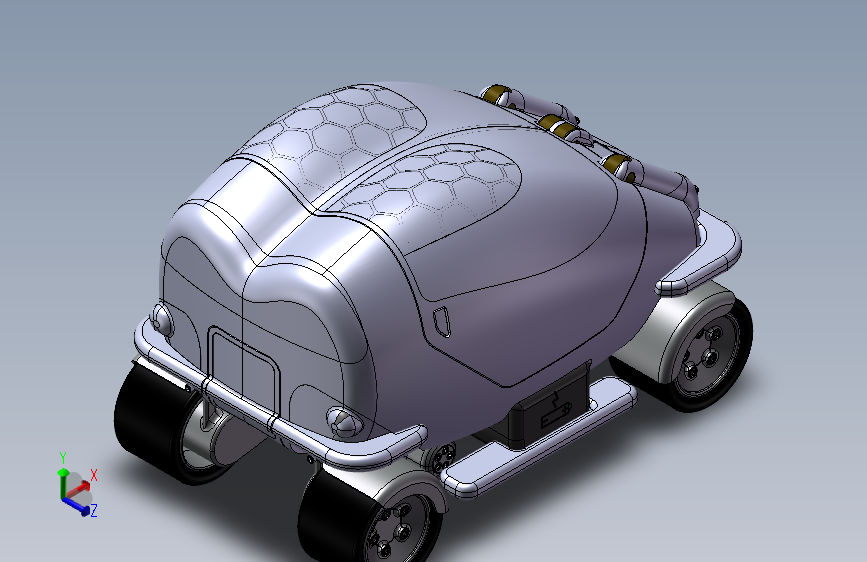The image size is (867, 562).
Task: Click the blue Z axis on the orientation triad
Action: [76, 506]
